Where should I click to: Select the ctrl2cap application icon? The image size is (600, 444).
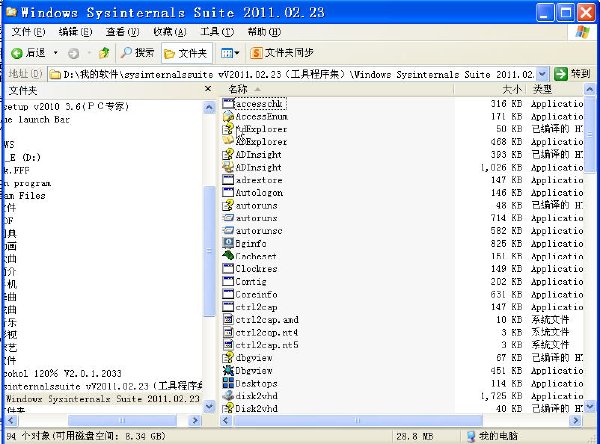(228, 307)
